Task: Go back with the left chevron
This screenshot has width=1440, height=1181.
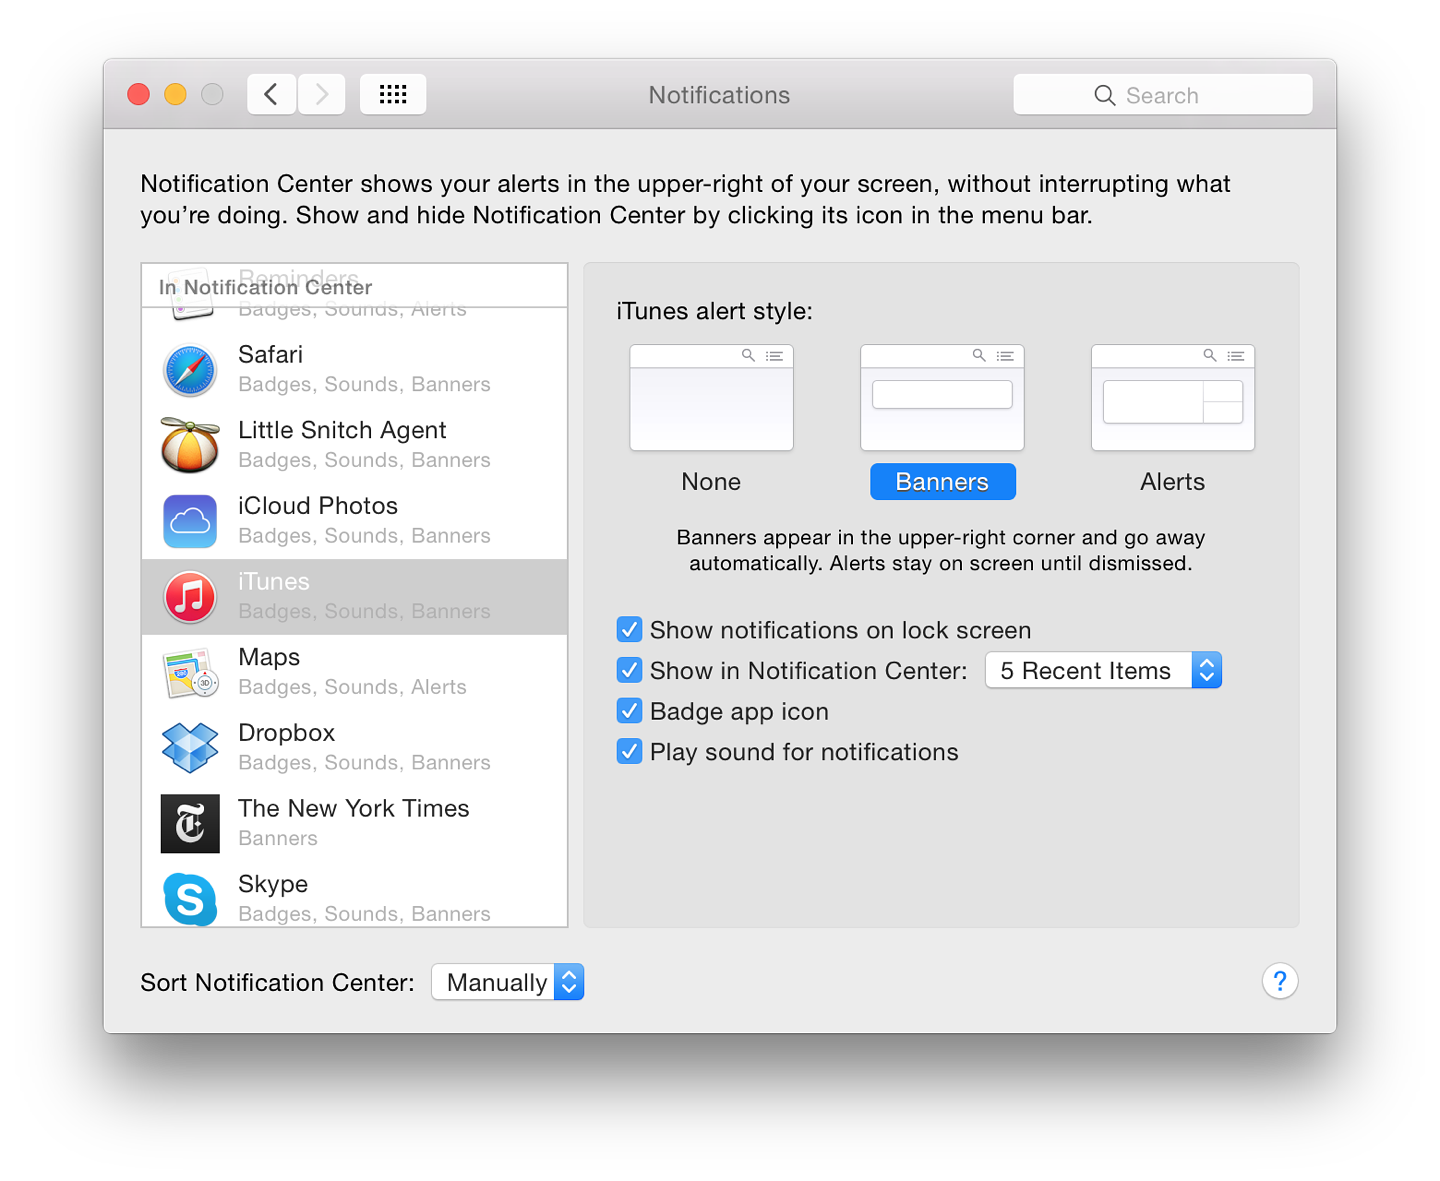Action: click(271, 94)
